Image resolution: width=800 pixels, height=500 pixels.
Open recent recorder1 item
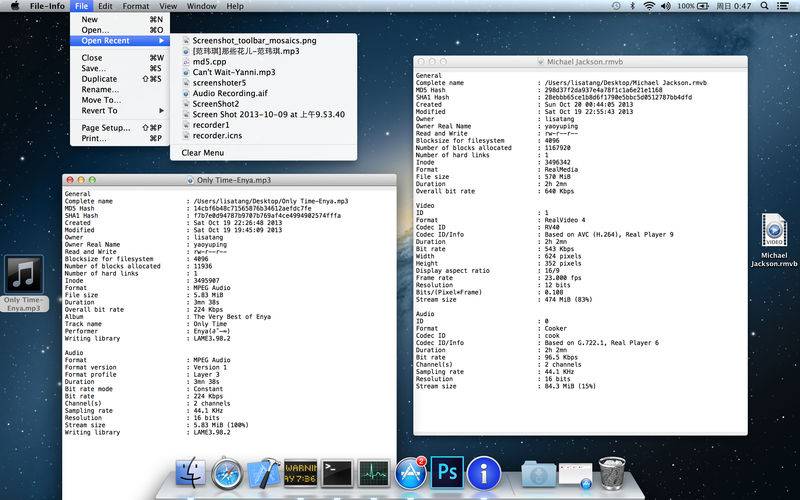(263, 125)
